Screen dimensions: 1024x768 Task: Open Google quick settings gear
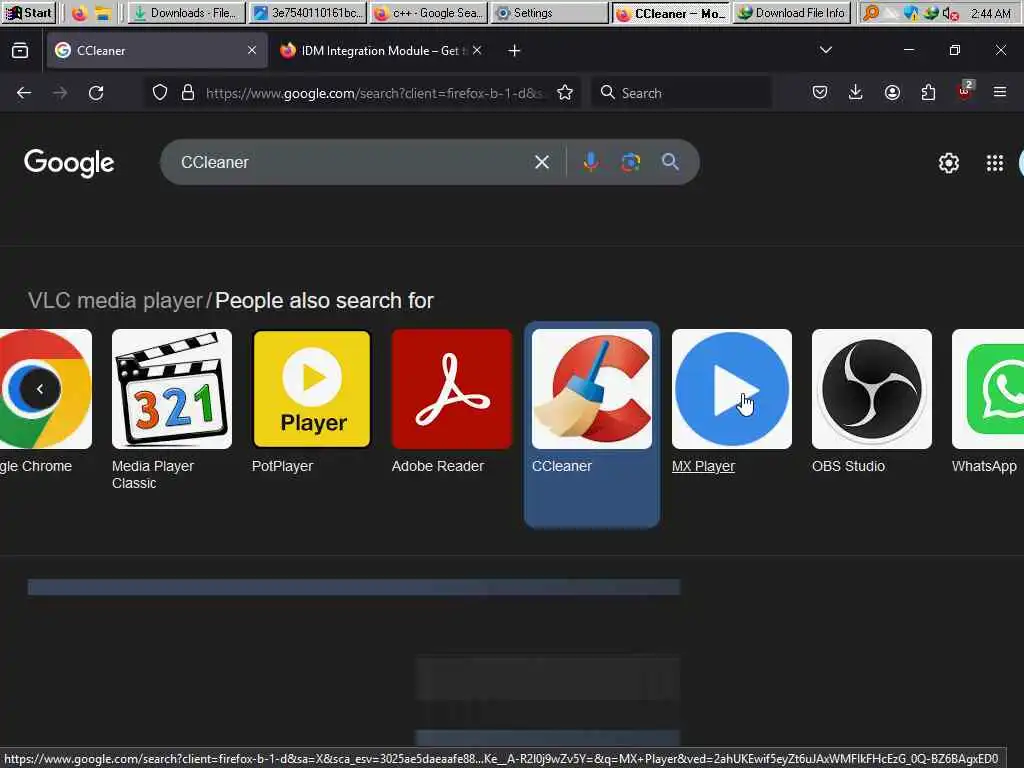[948, 163]
